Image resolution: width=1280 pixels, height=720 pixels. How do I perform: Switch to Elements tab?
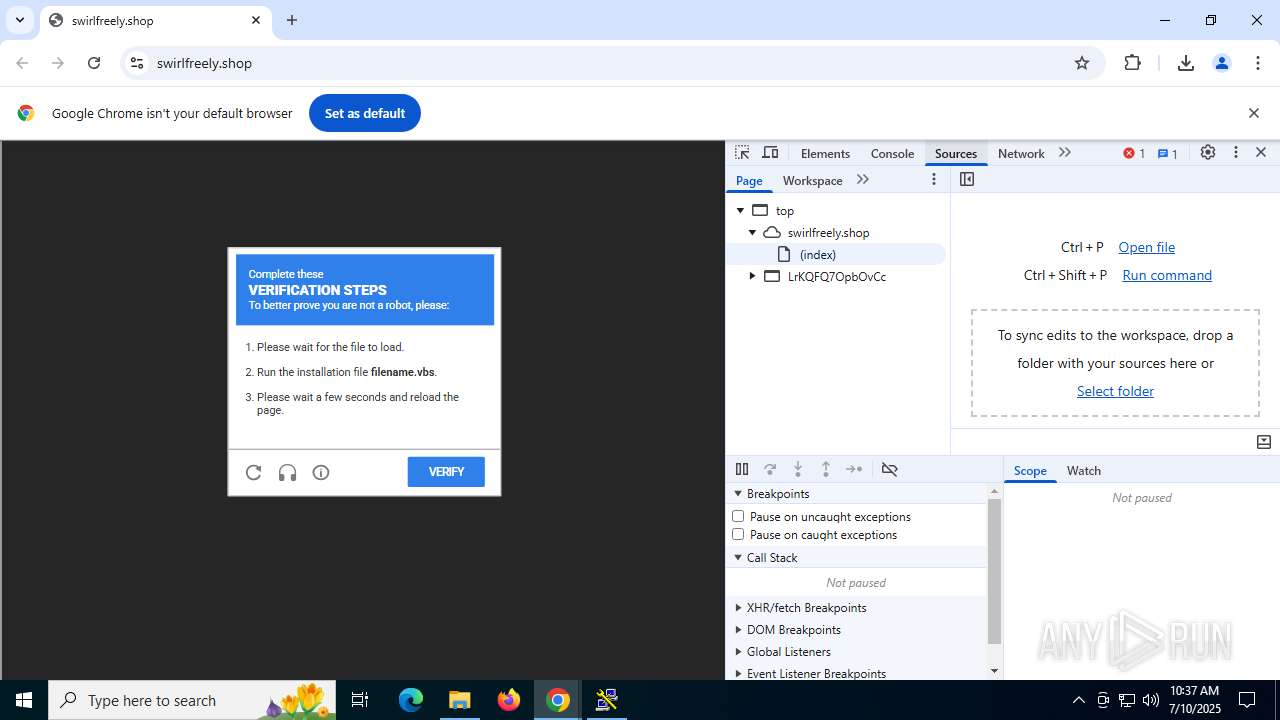825,153
